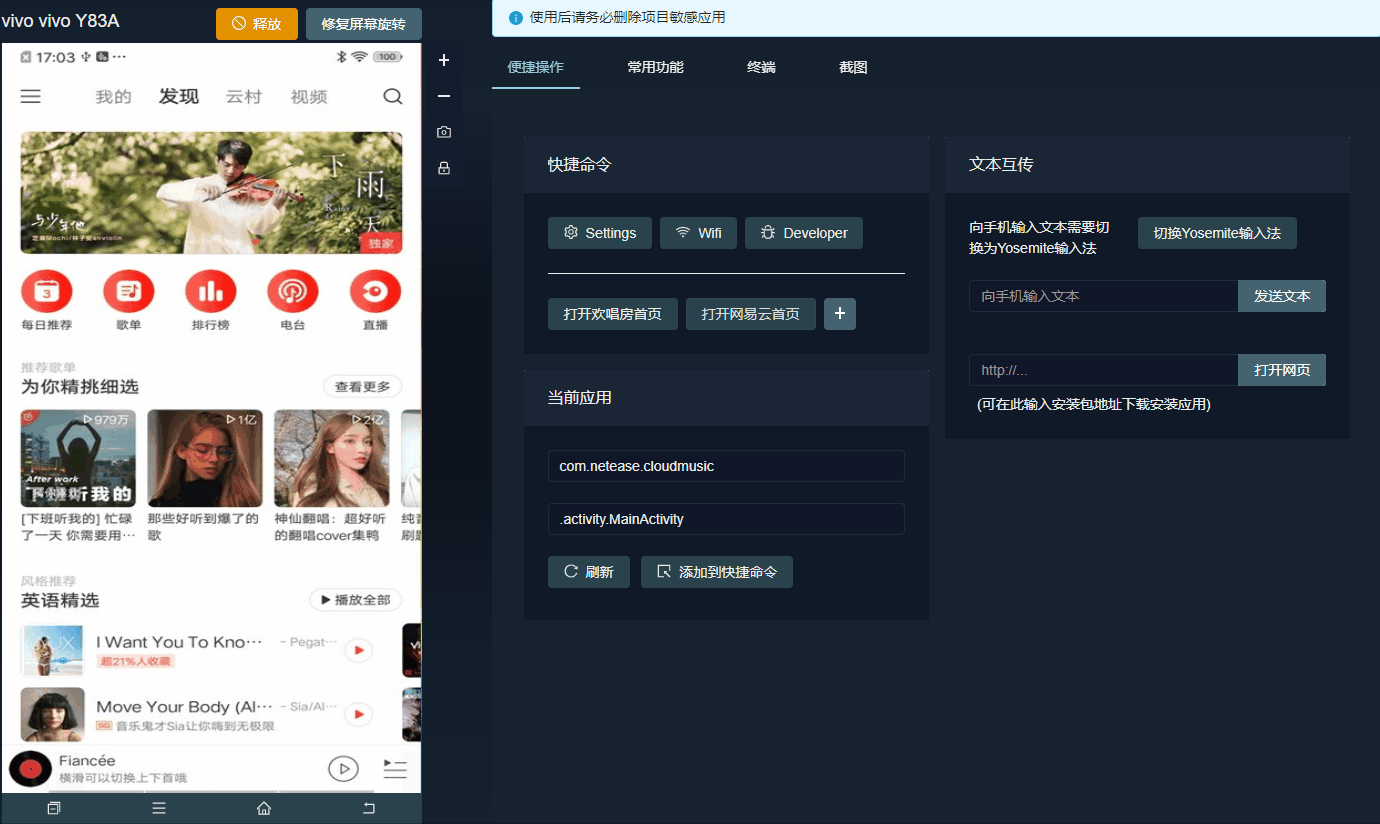Image resolution: width=1380 pixels, height=824 pixels.
Task: Open 每日推荐 daily recommendation icon
Action: coord(47,291)
